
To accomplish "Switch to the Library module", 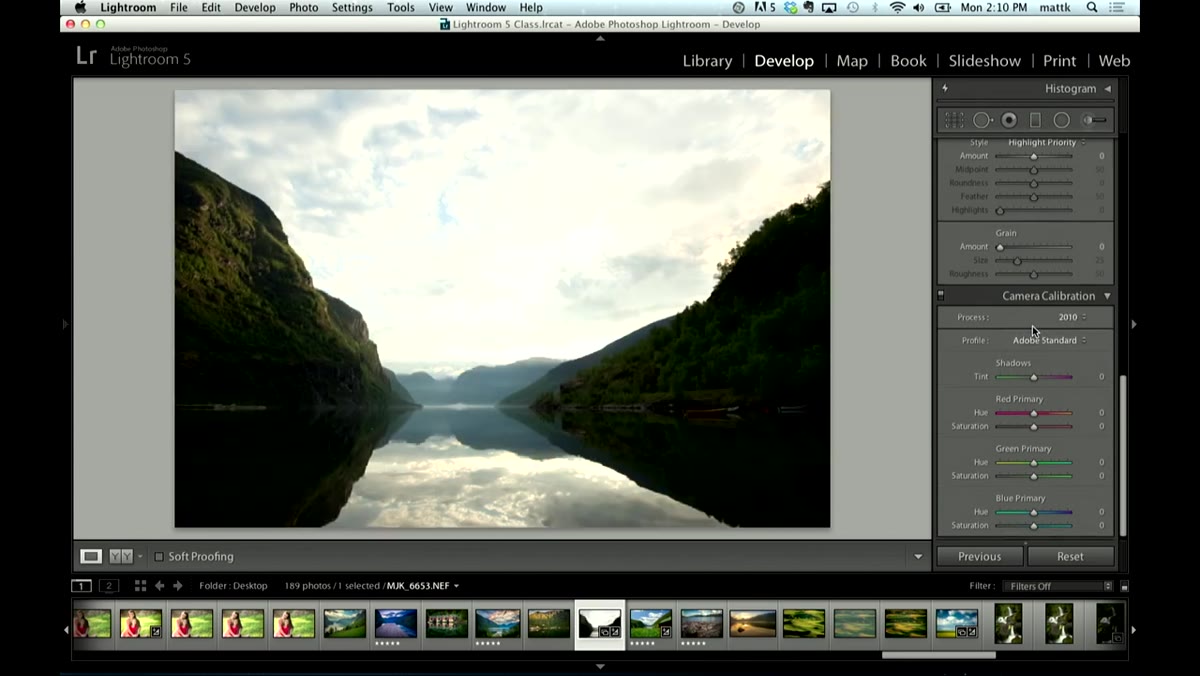I will [x=707, y=61].
